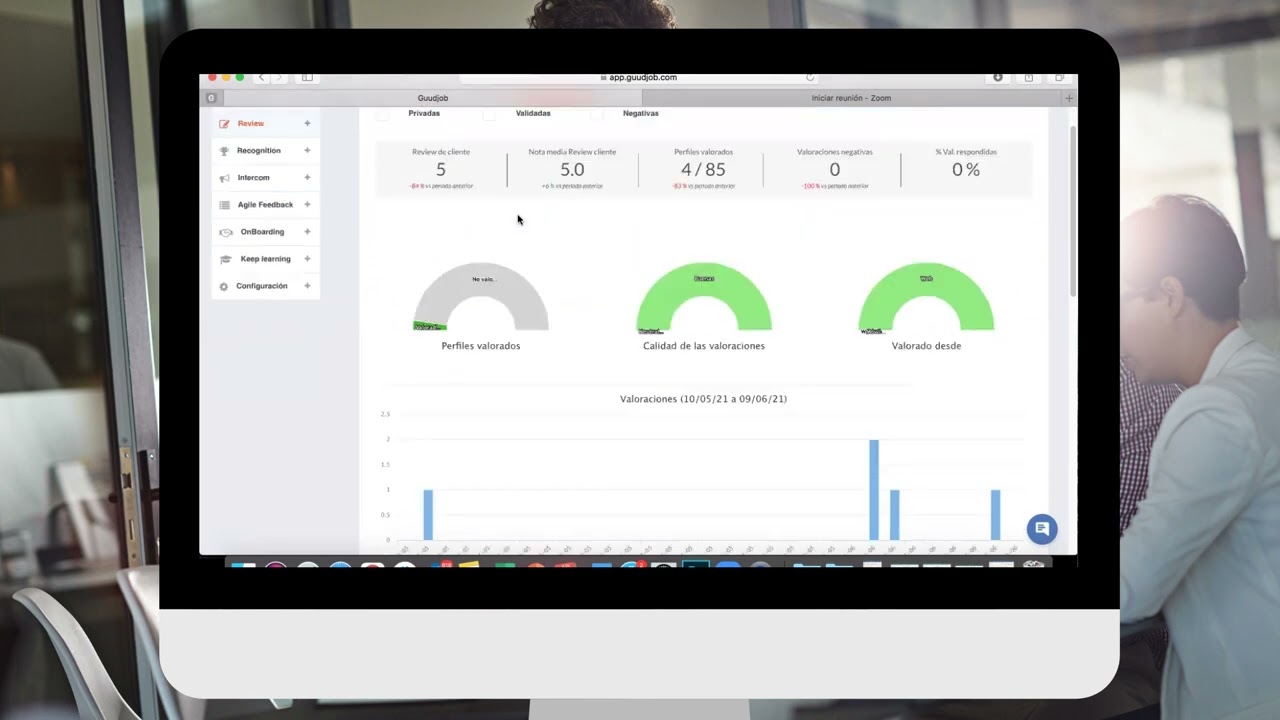Tick the Privadas checkbox
The height and width of the screenshot is (720, 1280).
[383, 114]
